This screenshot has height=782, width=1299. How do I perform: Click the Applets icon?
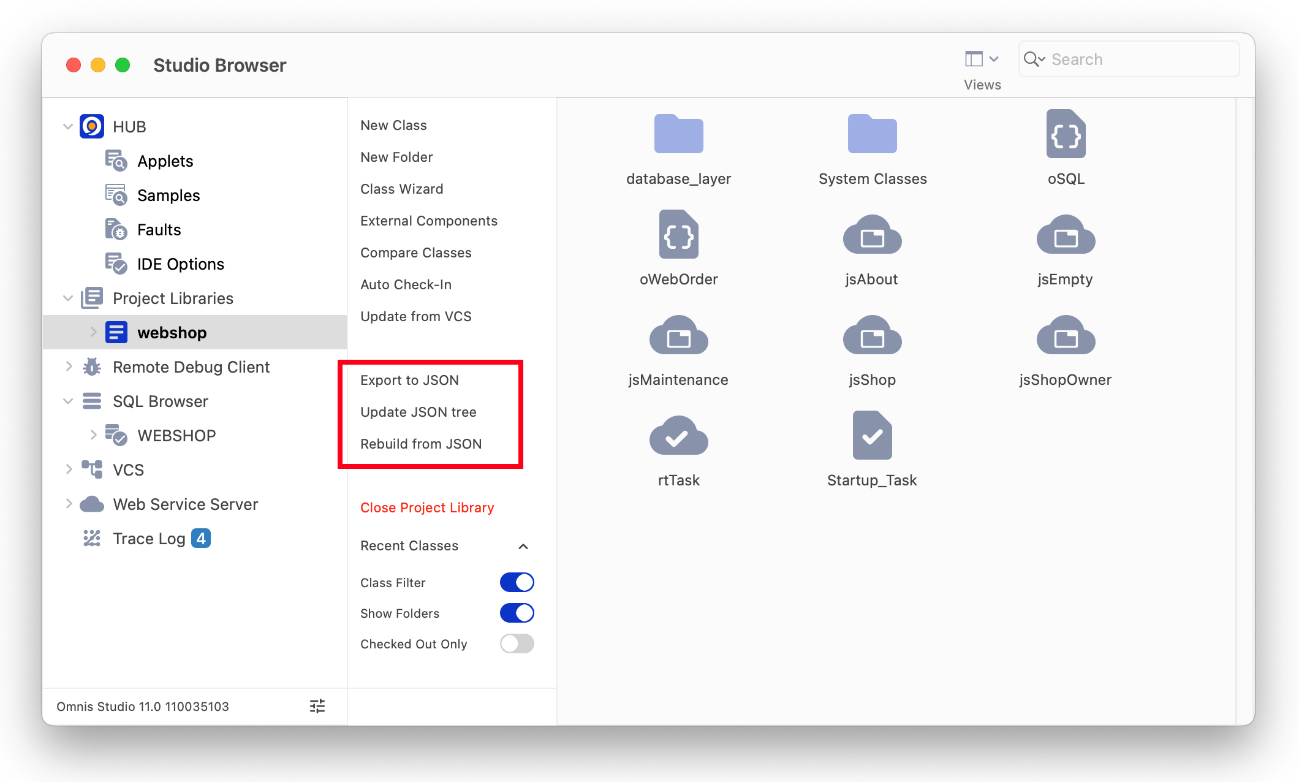[116, 161]
